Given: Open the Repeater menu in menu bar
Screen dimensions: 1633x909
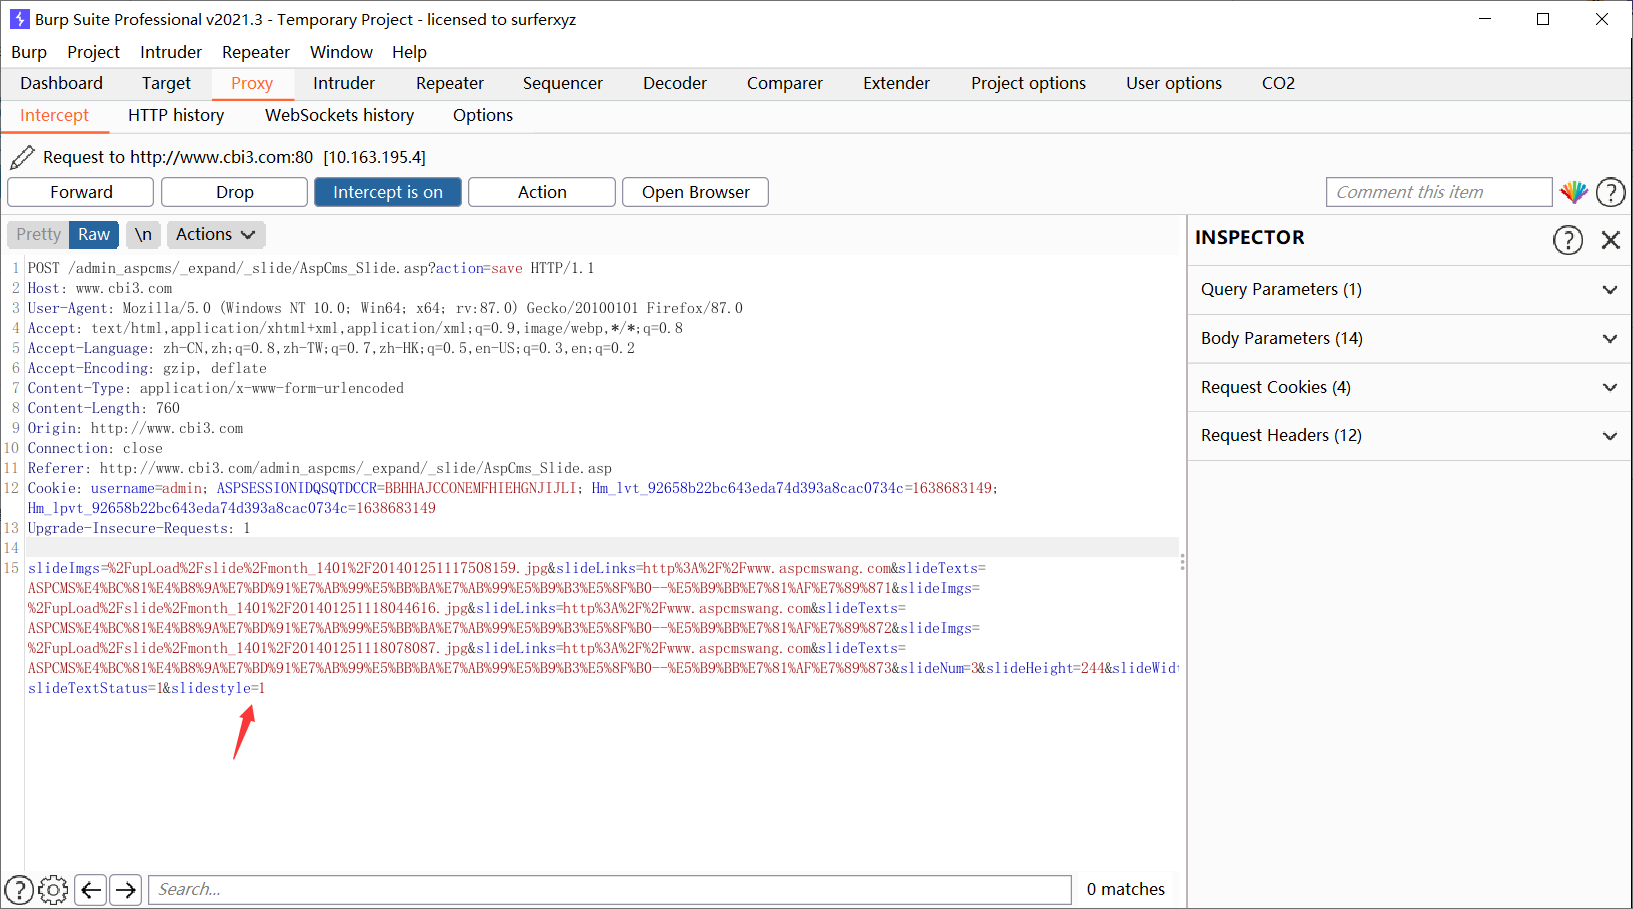Looking at the screenshot, I should [x=256, y=52].
